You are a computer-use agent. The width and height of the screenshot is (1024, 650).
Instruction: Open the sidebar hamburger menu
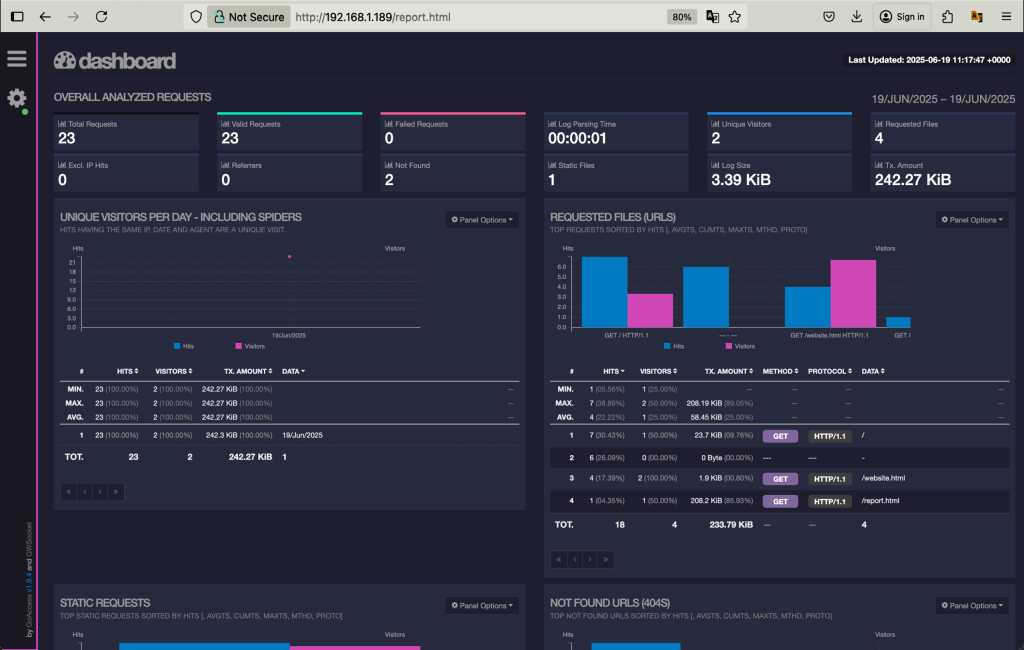click(x=16, y=58)
